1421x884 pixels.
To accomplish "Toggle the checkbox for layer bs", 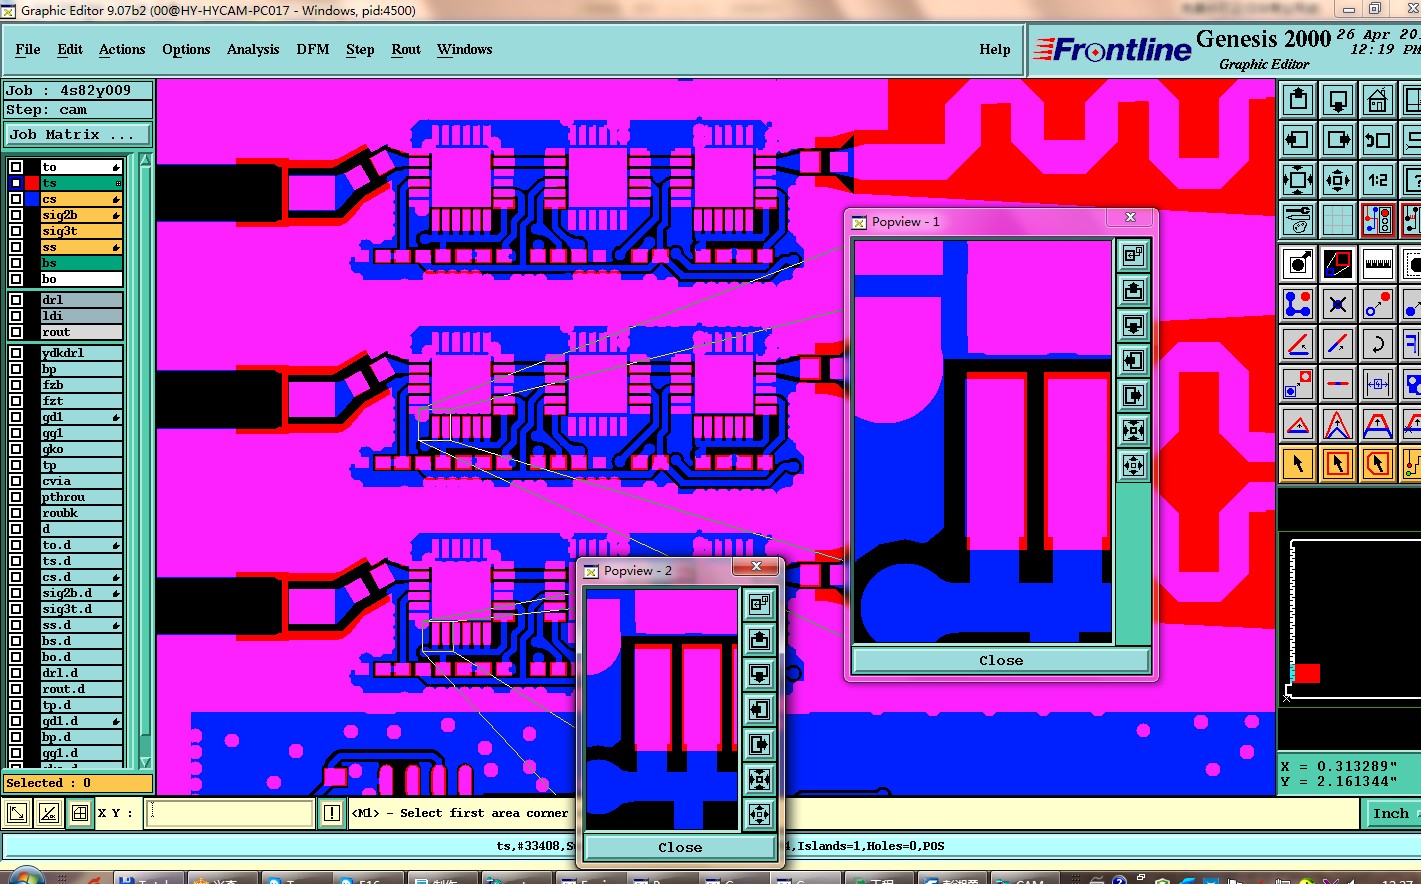I will point(15,263).
